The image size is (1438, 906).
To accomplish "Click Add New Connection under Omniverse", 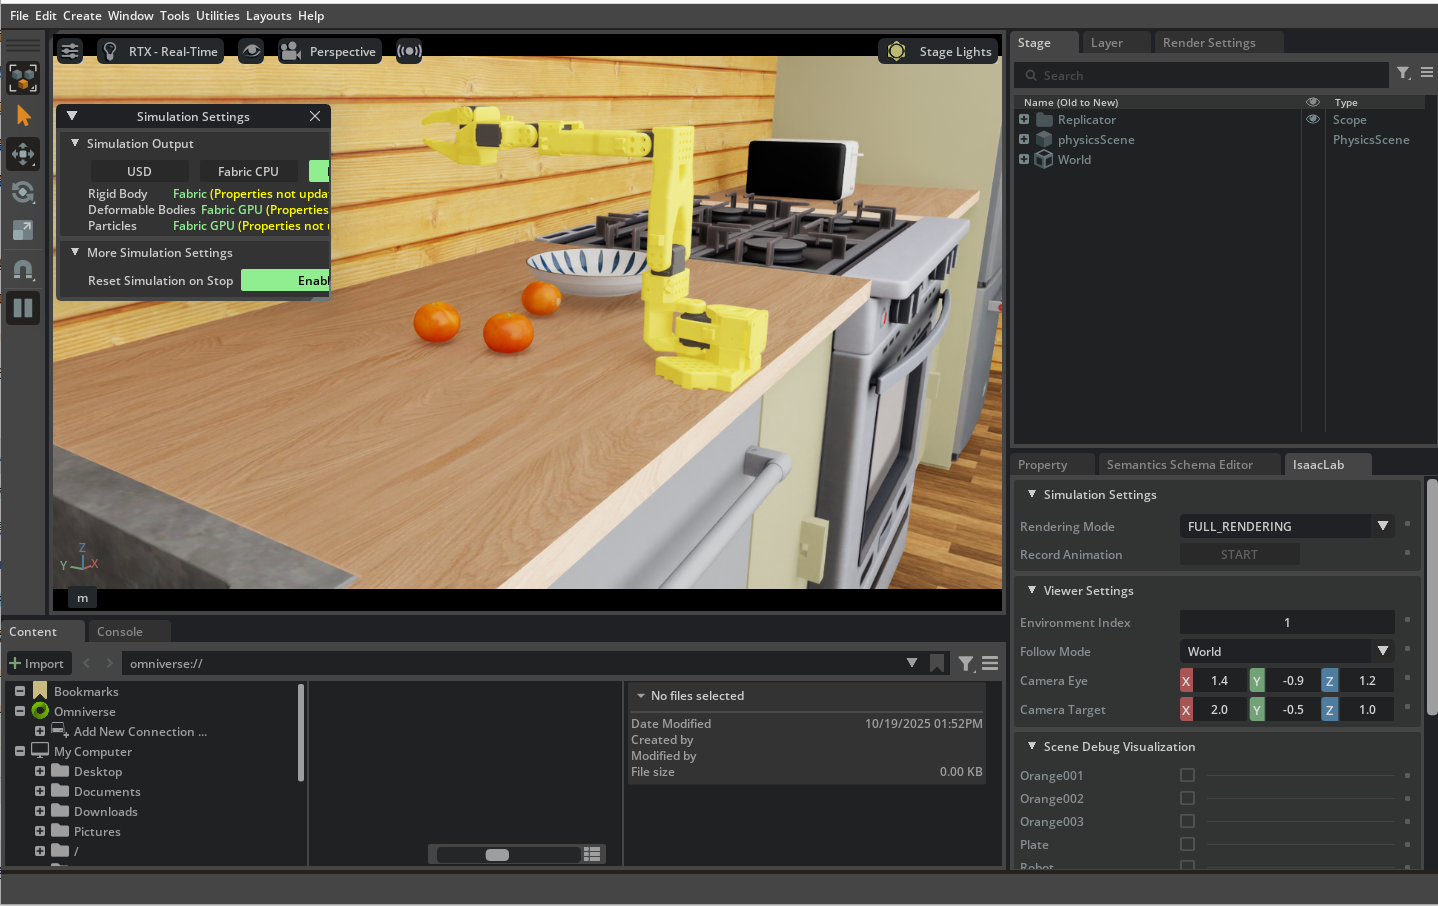I will pyautogui.click(x=140, y=732).
